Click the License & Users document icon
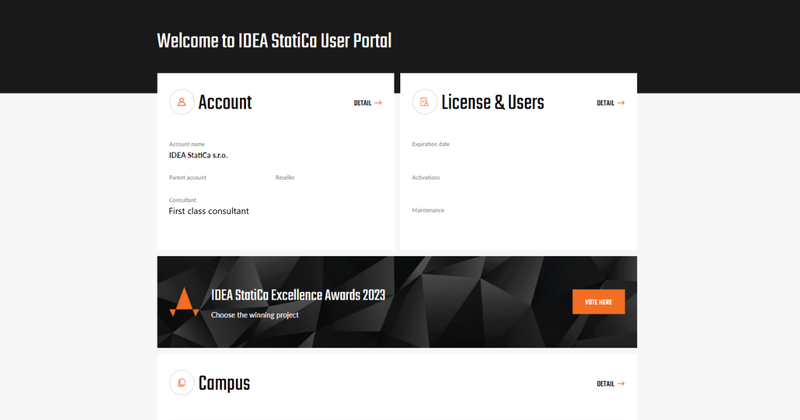This screenshot has width=800, height=420. tap(424, 102)
